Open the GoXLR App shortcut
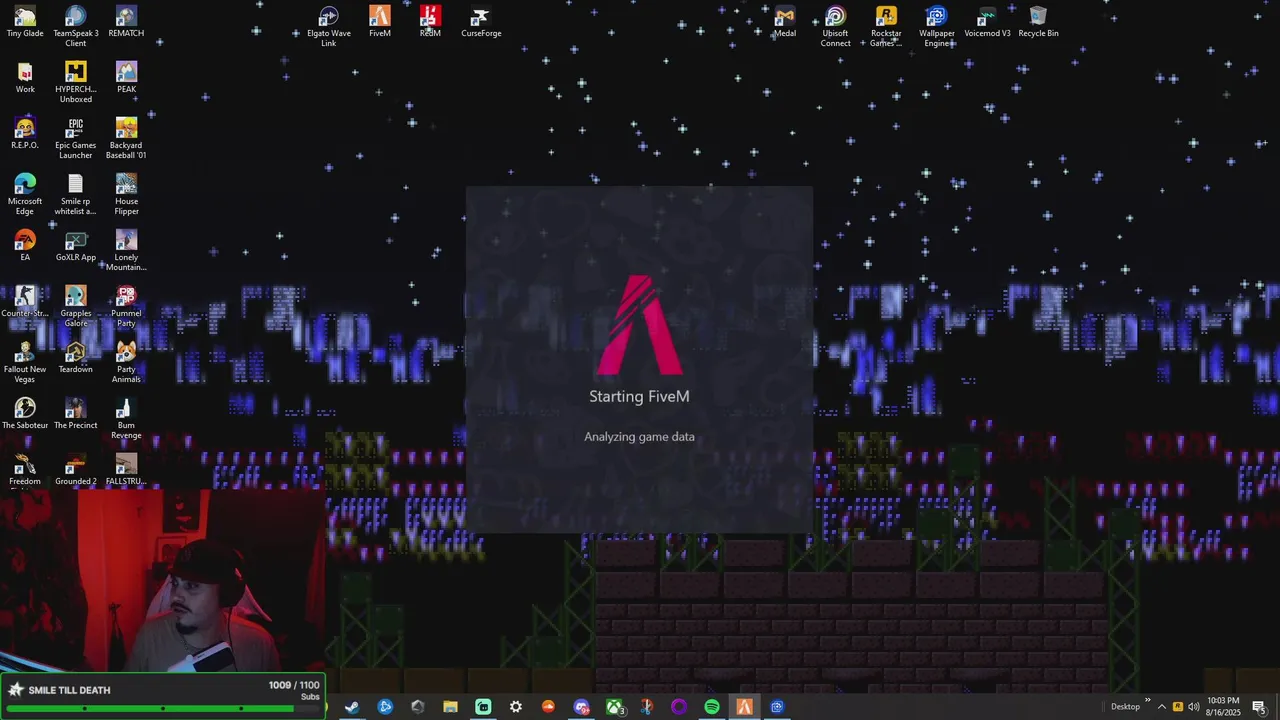This screenshot has height=720, width=1280. (x=75, y=246)
